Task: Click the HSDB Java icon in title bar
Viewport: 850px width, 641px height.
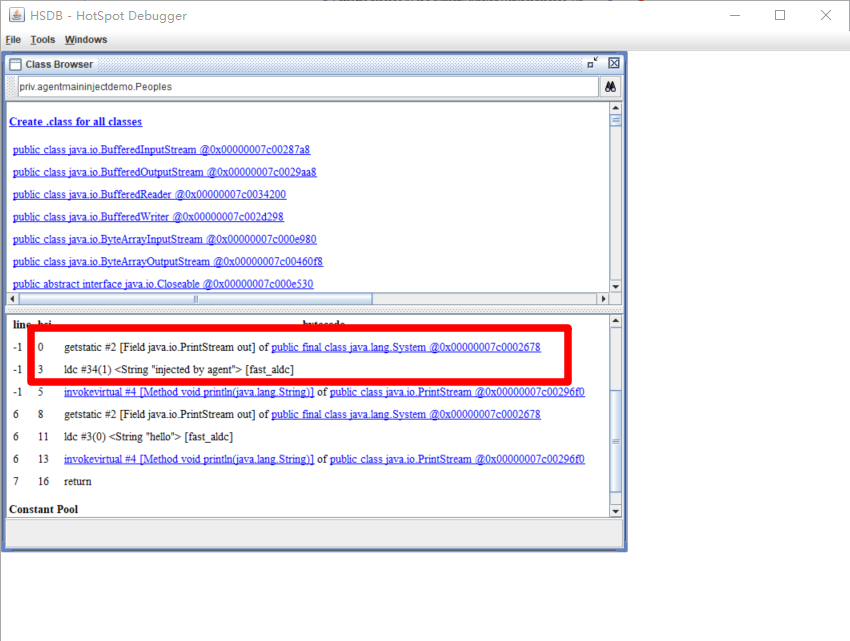Action: coord(14,15)
